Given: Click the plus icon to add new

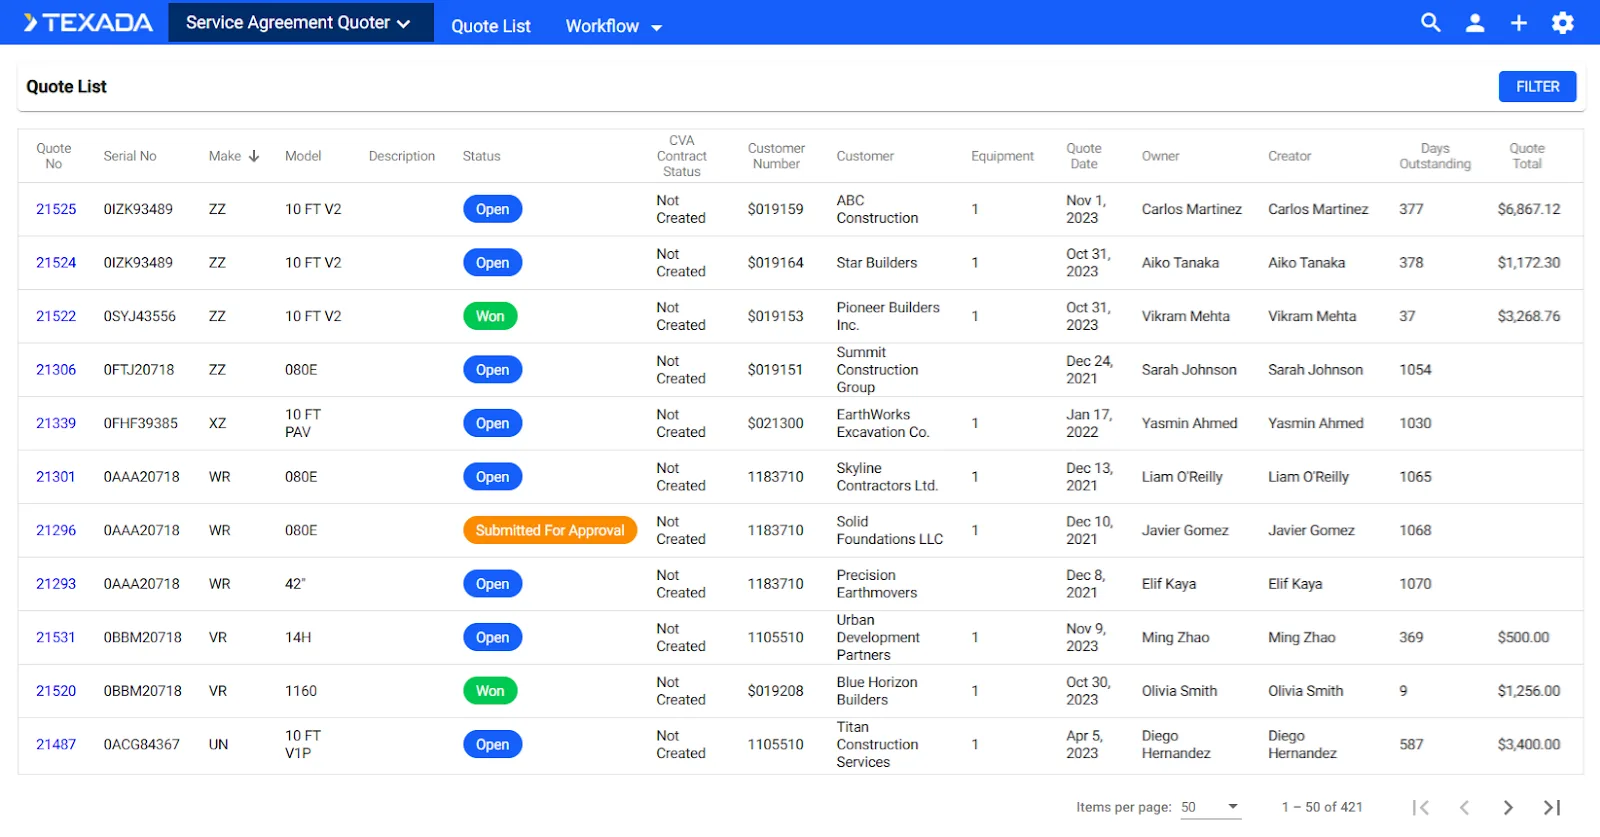Looking at the screenshot, I should click(1518, 23).
